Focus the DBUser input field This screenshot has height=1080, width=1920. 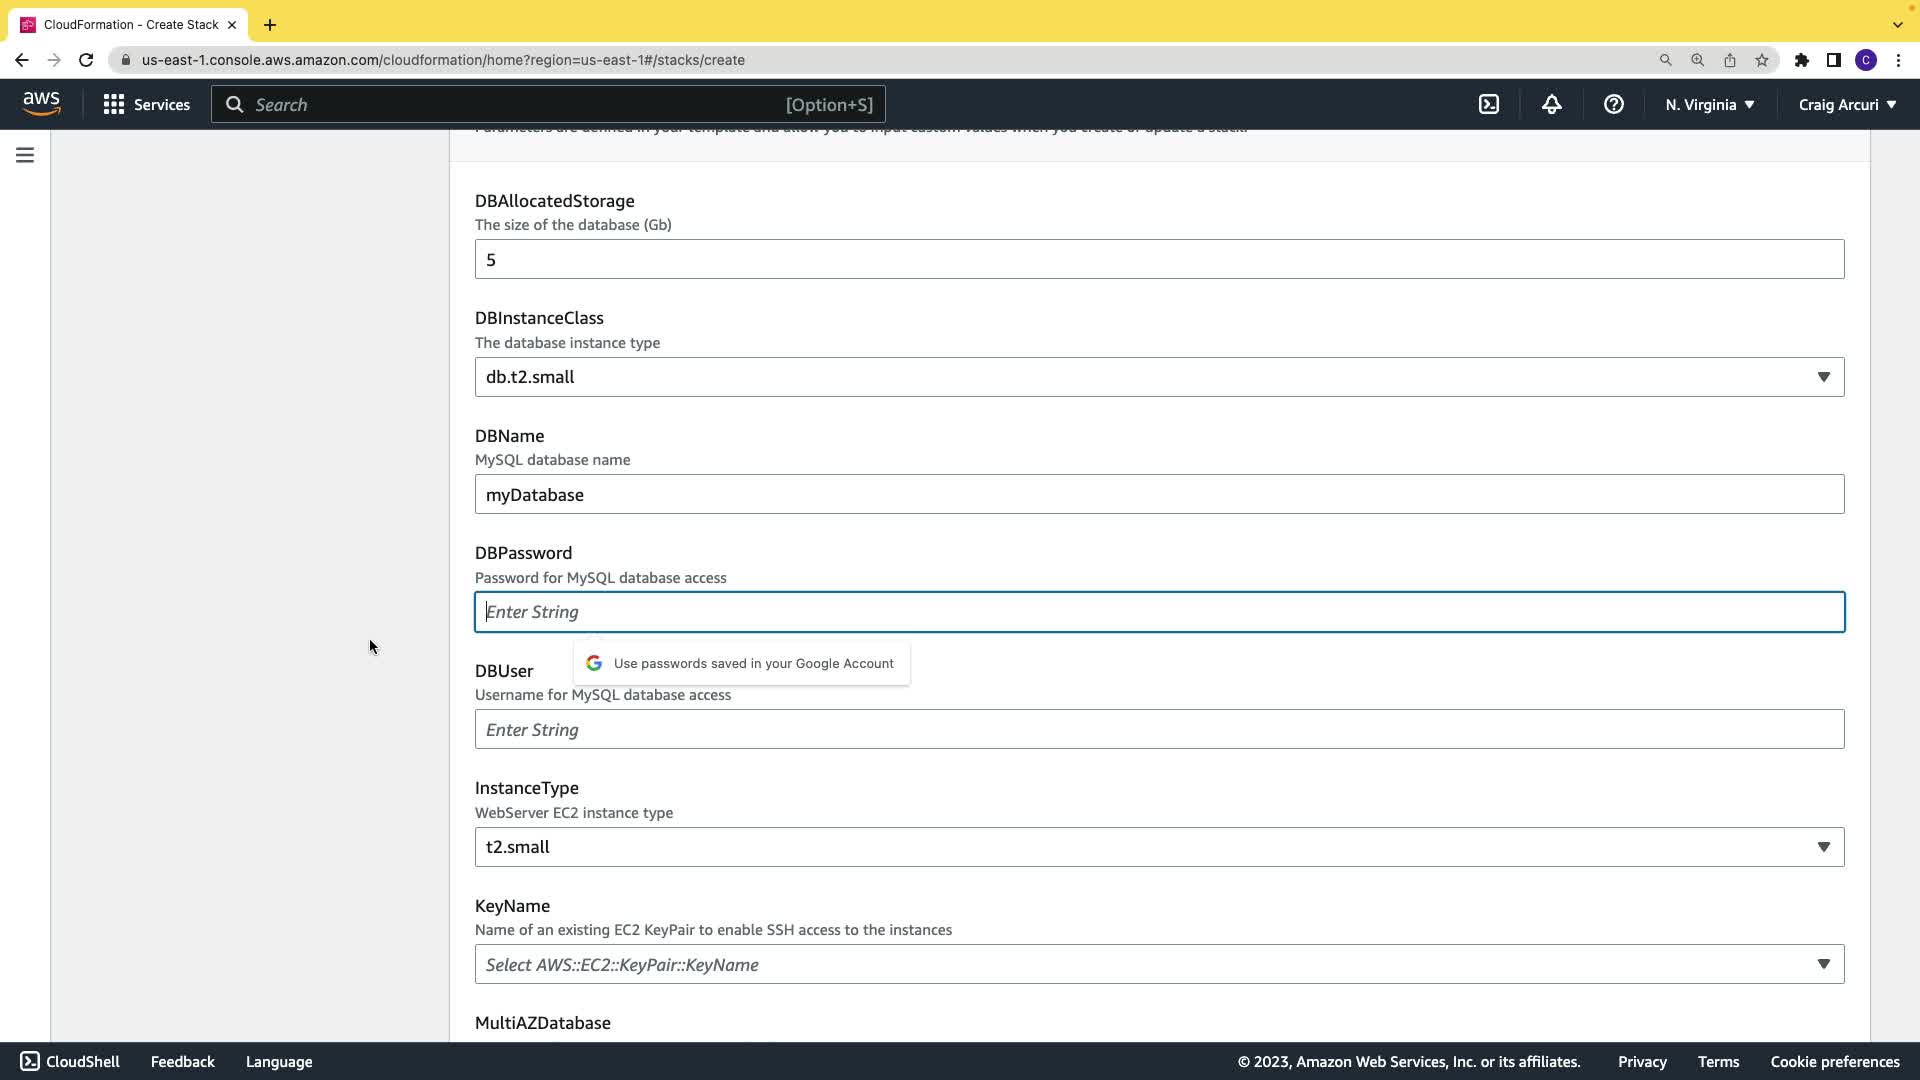[x=1159, y=729]
